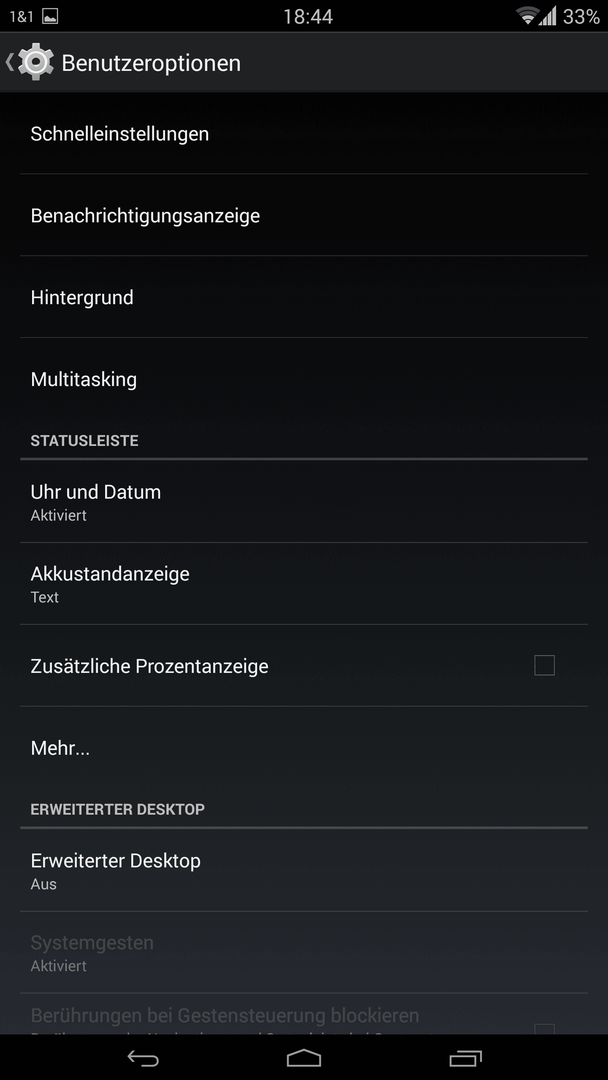This screenshot has width=608, height=1080.
Task: Tap the Android back navigation button
Action: pos(143,1057)
